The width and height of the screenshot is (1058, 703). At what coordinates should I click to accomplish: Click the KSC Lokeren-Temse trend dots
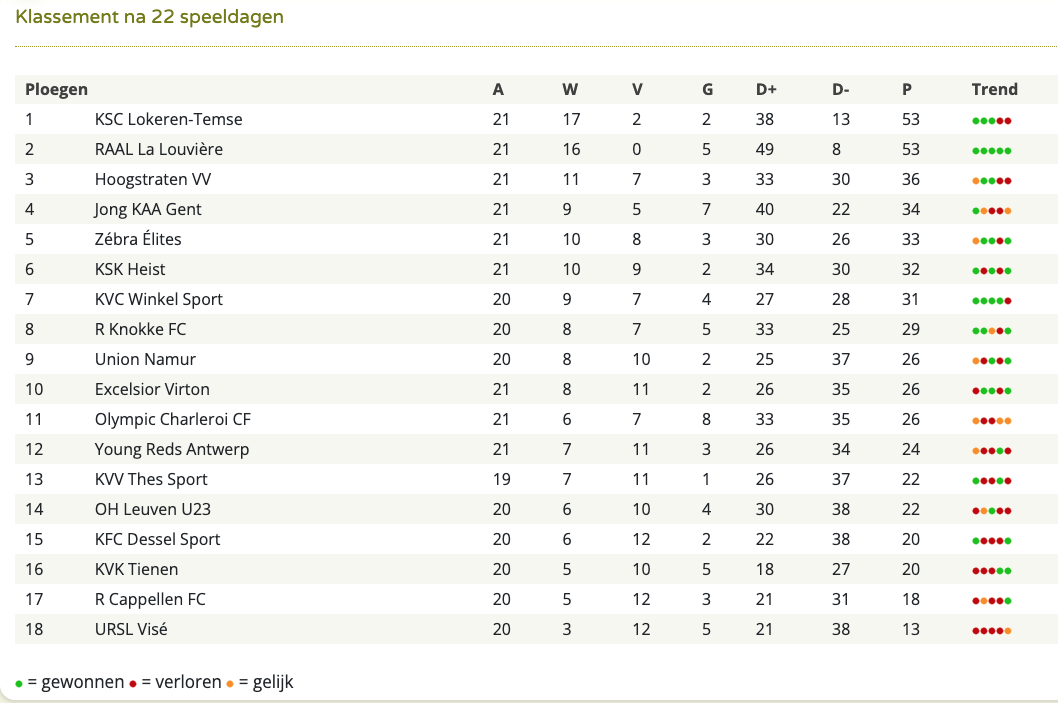click(x=991, y=121)
